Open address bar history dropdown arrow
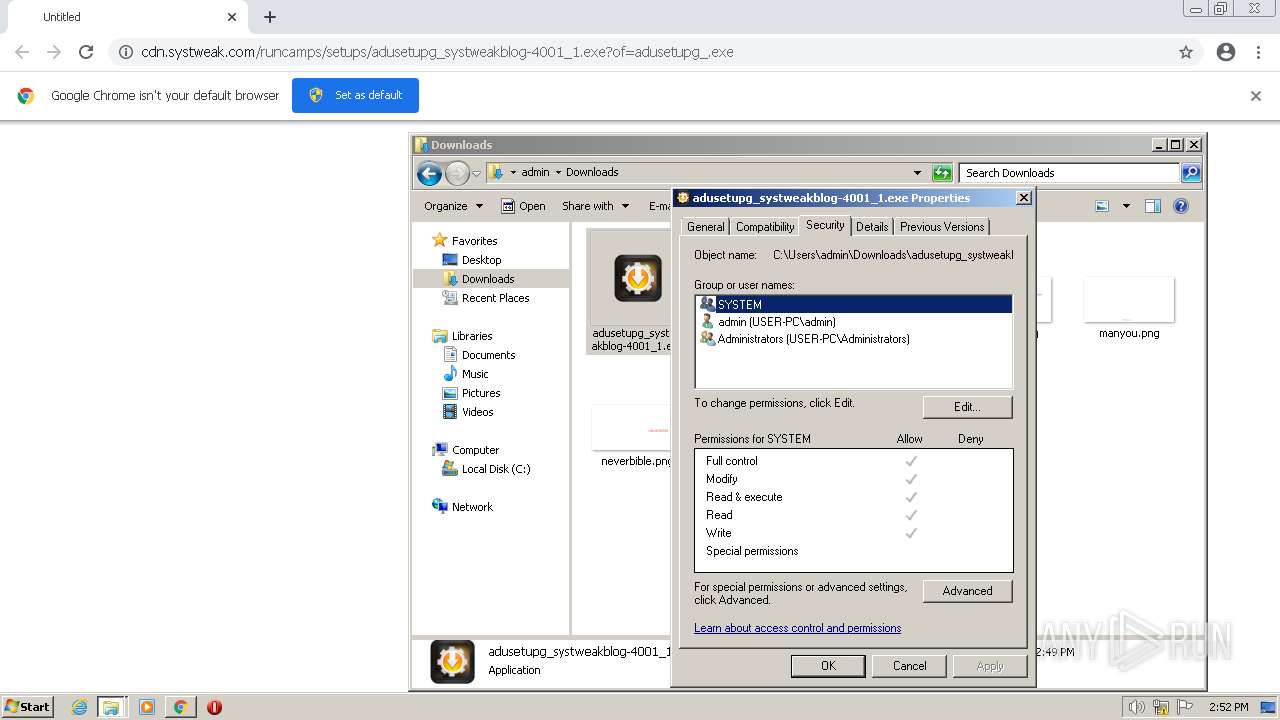Viewport: 1280px width, 720px height. (x=917, y=172)
